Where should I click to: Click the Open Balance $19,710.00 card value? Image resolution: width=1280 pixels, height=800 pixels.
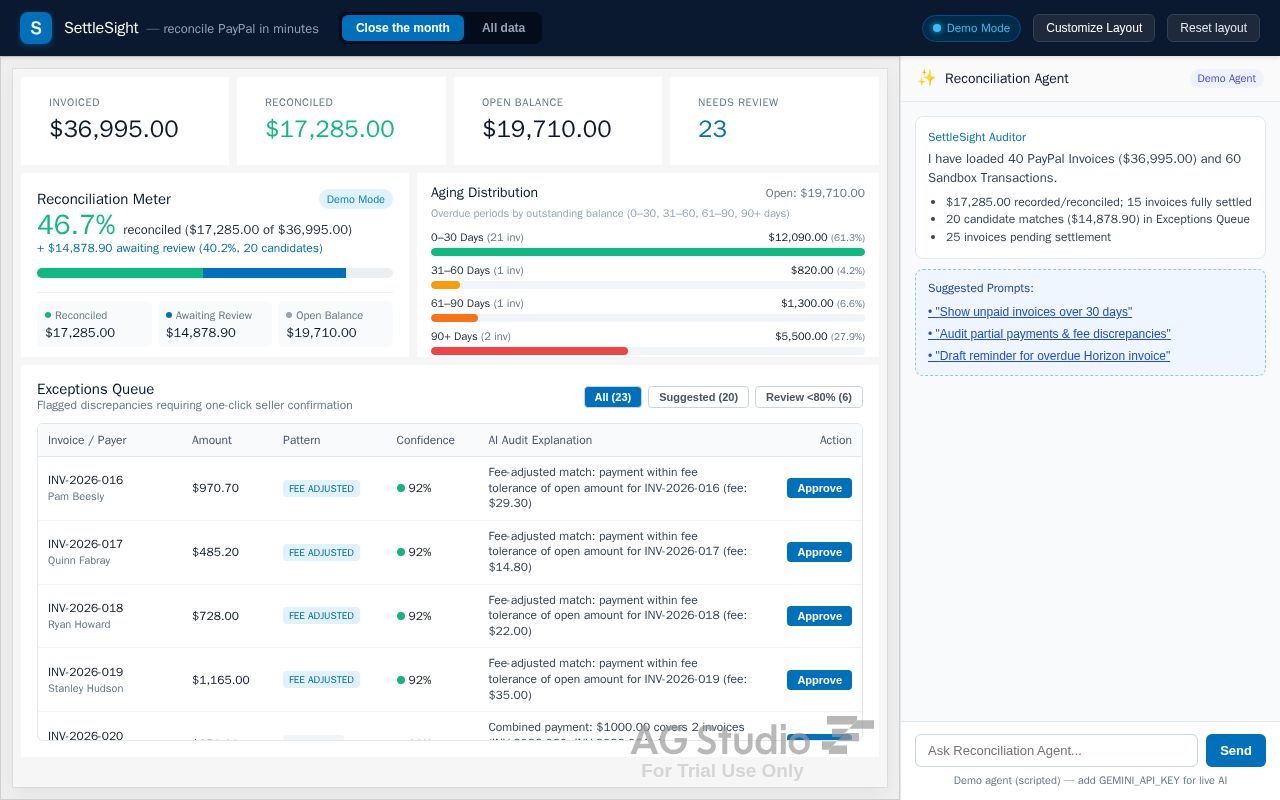(547, 129)
